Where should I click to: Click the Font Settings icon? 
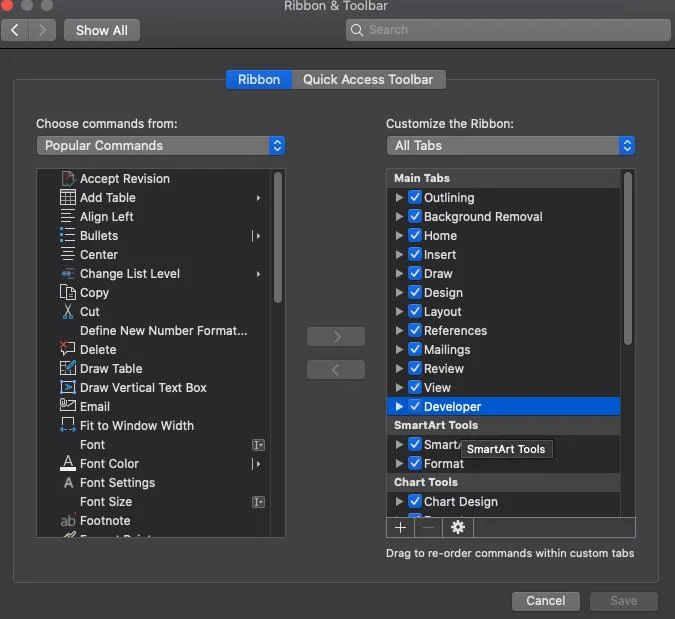[x=68, y=483]
